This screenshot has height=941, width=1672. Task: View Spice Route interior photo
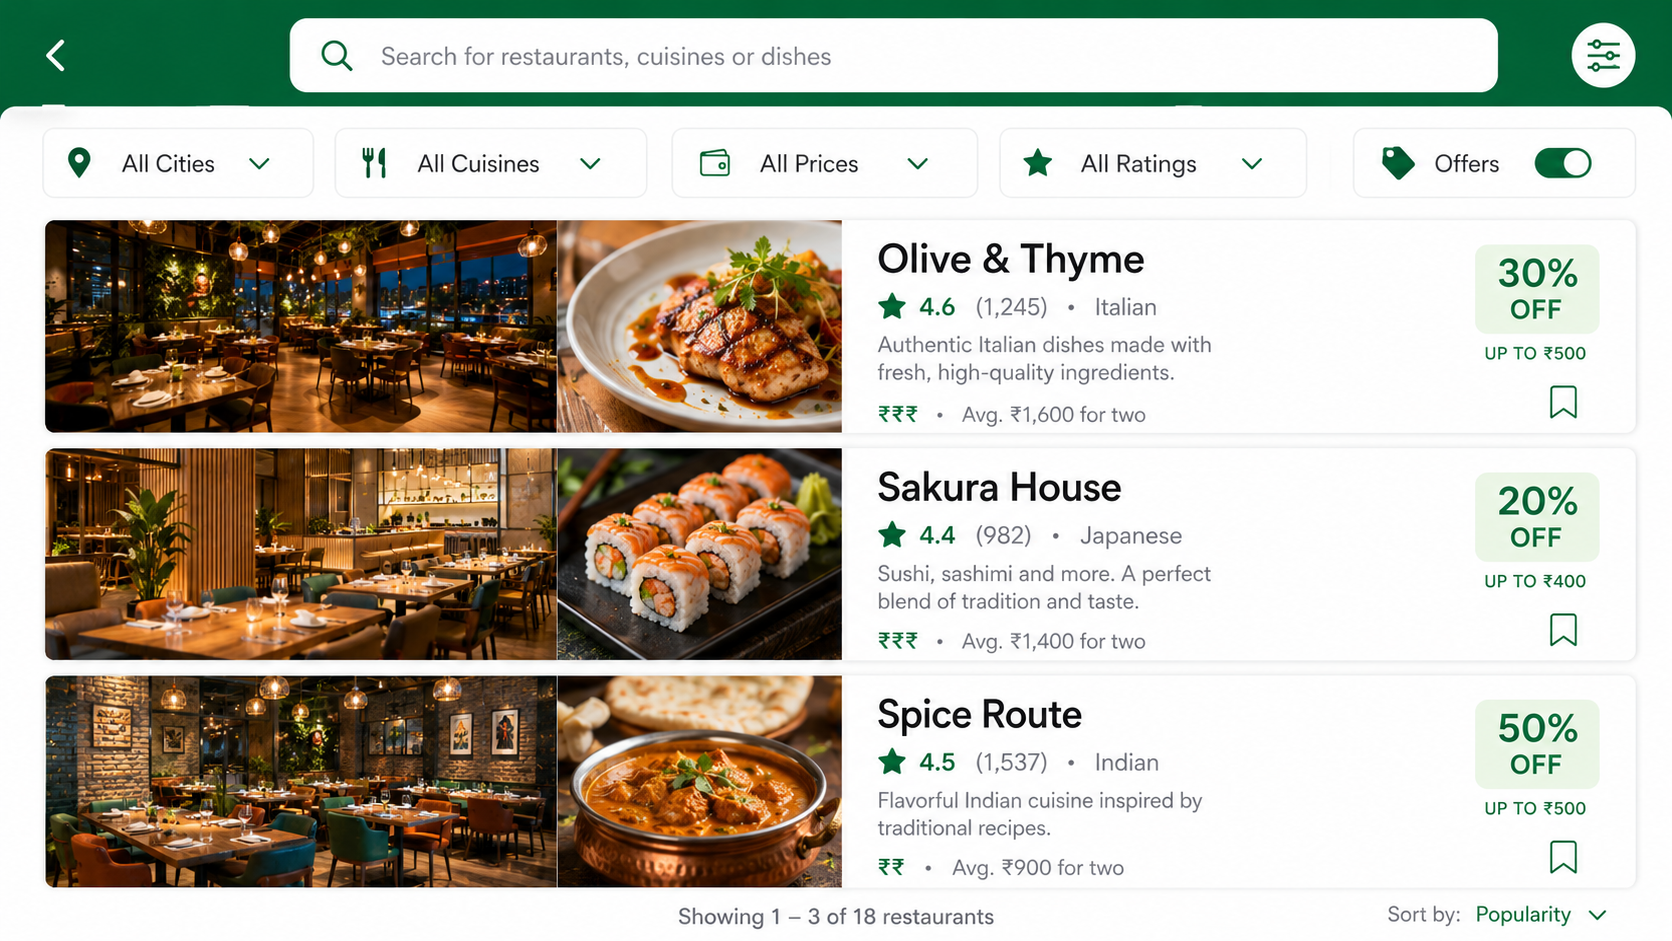pyautogui.click(x=301, y=781)
